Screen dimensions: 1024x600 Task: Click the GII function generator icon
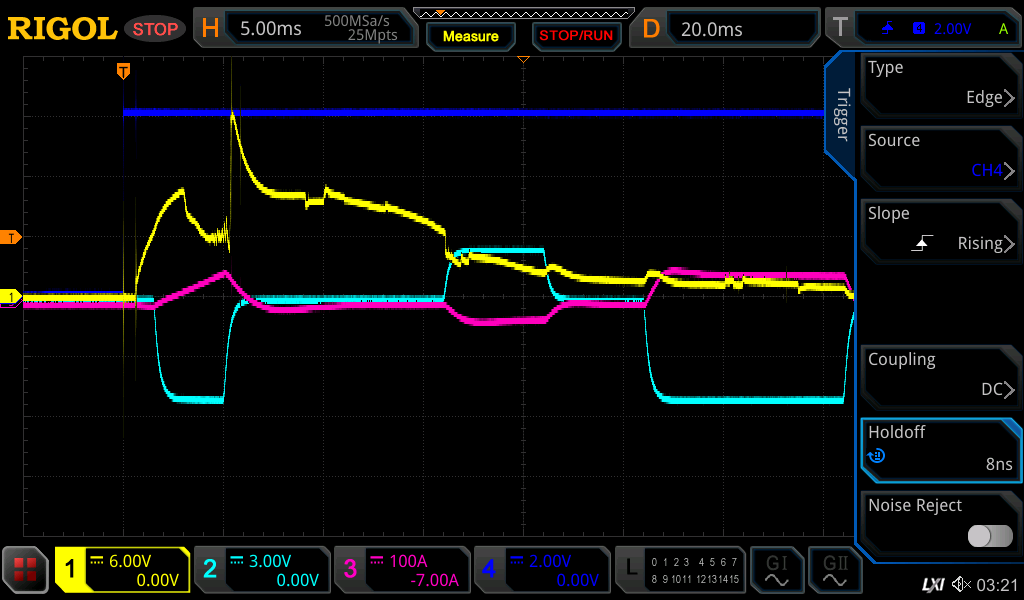pos(834,571)
